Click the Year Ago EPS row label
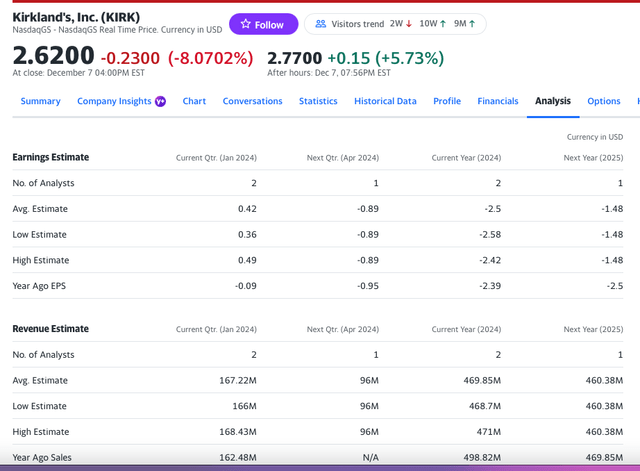 [39, 286]
